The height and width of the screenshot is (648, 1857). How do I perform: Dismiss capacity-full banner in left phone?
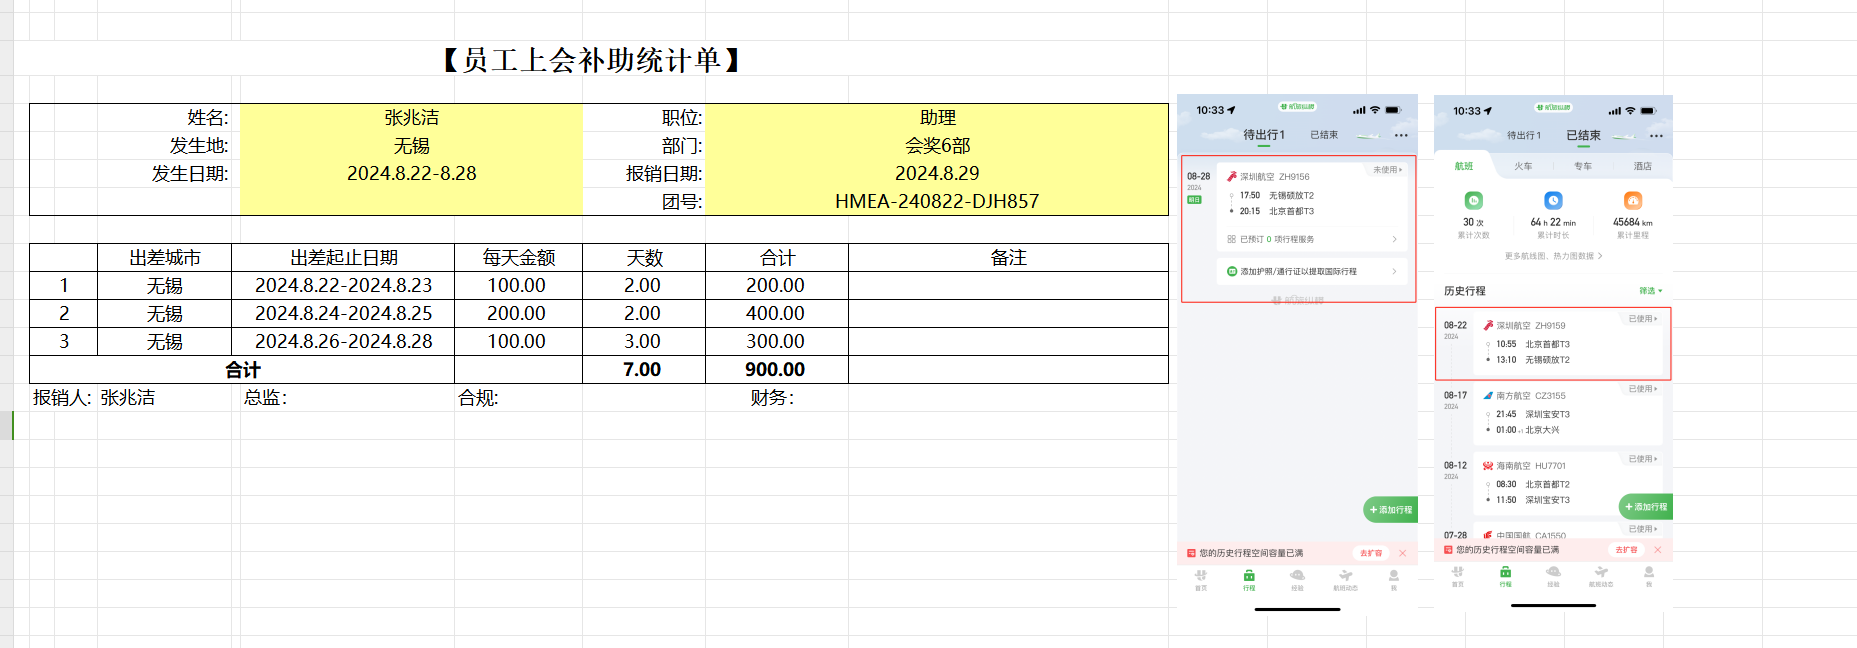click(x=1403, y=553)
